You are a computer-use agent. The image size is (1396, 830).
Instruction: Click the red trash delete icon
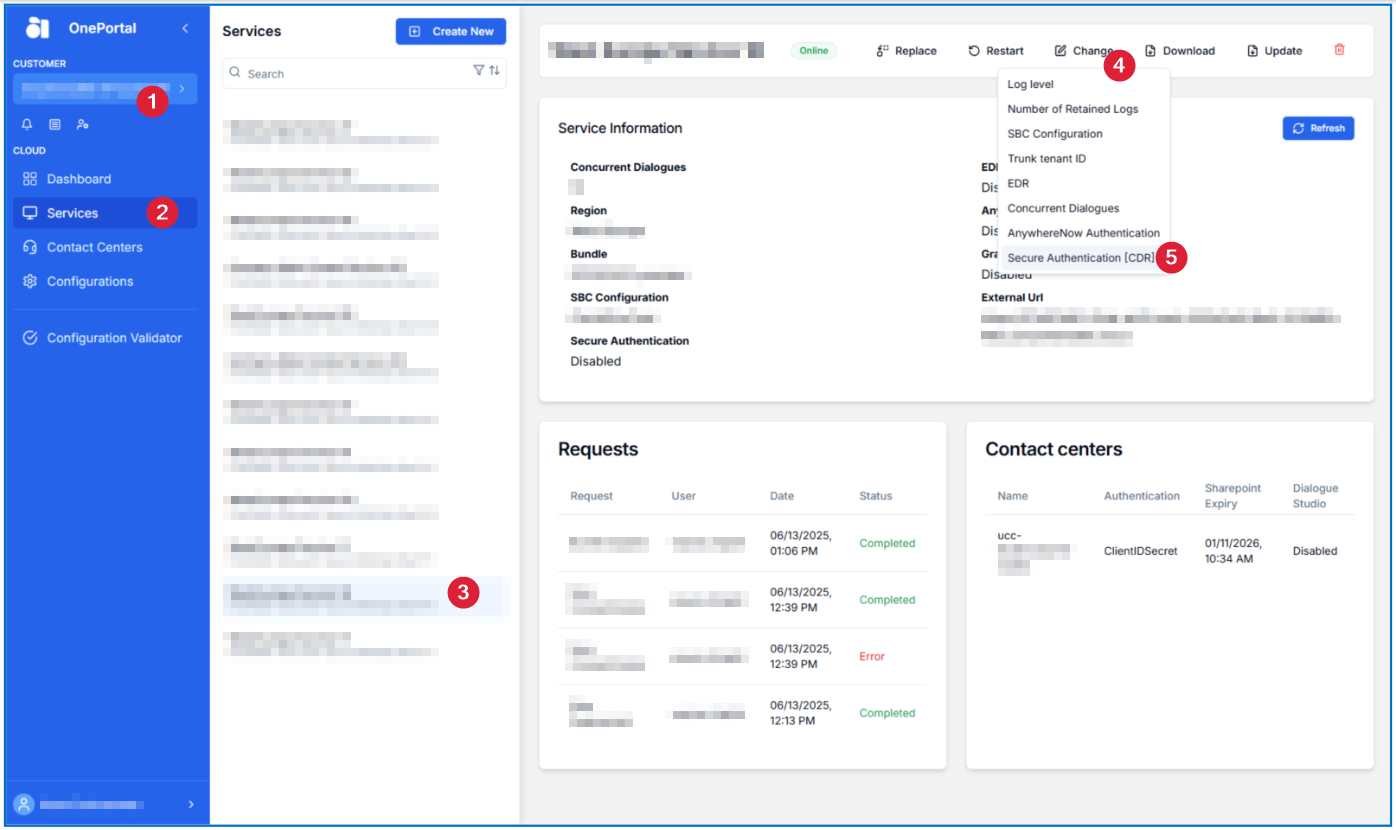[1340, 49]
